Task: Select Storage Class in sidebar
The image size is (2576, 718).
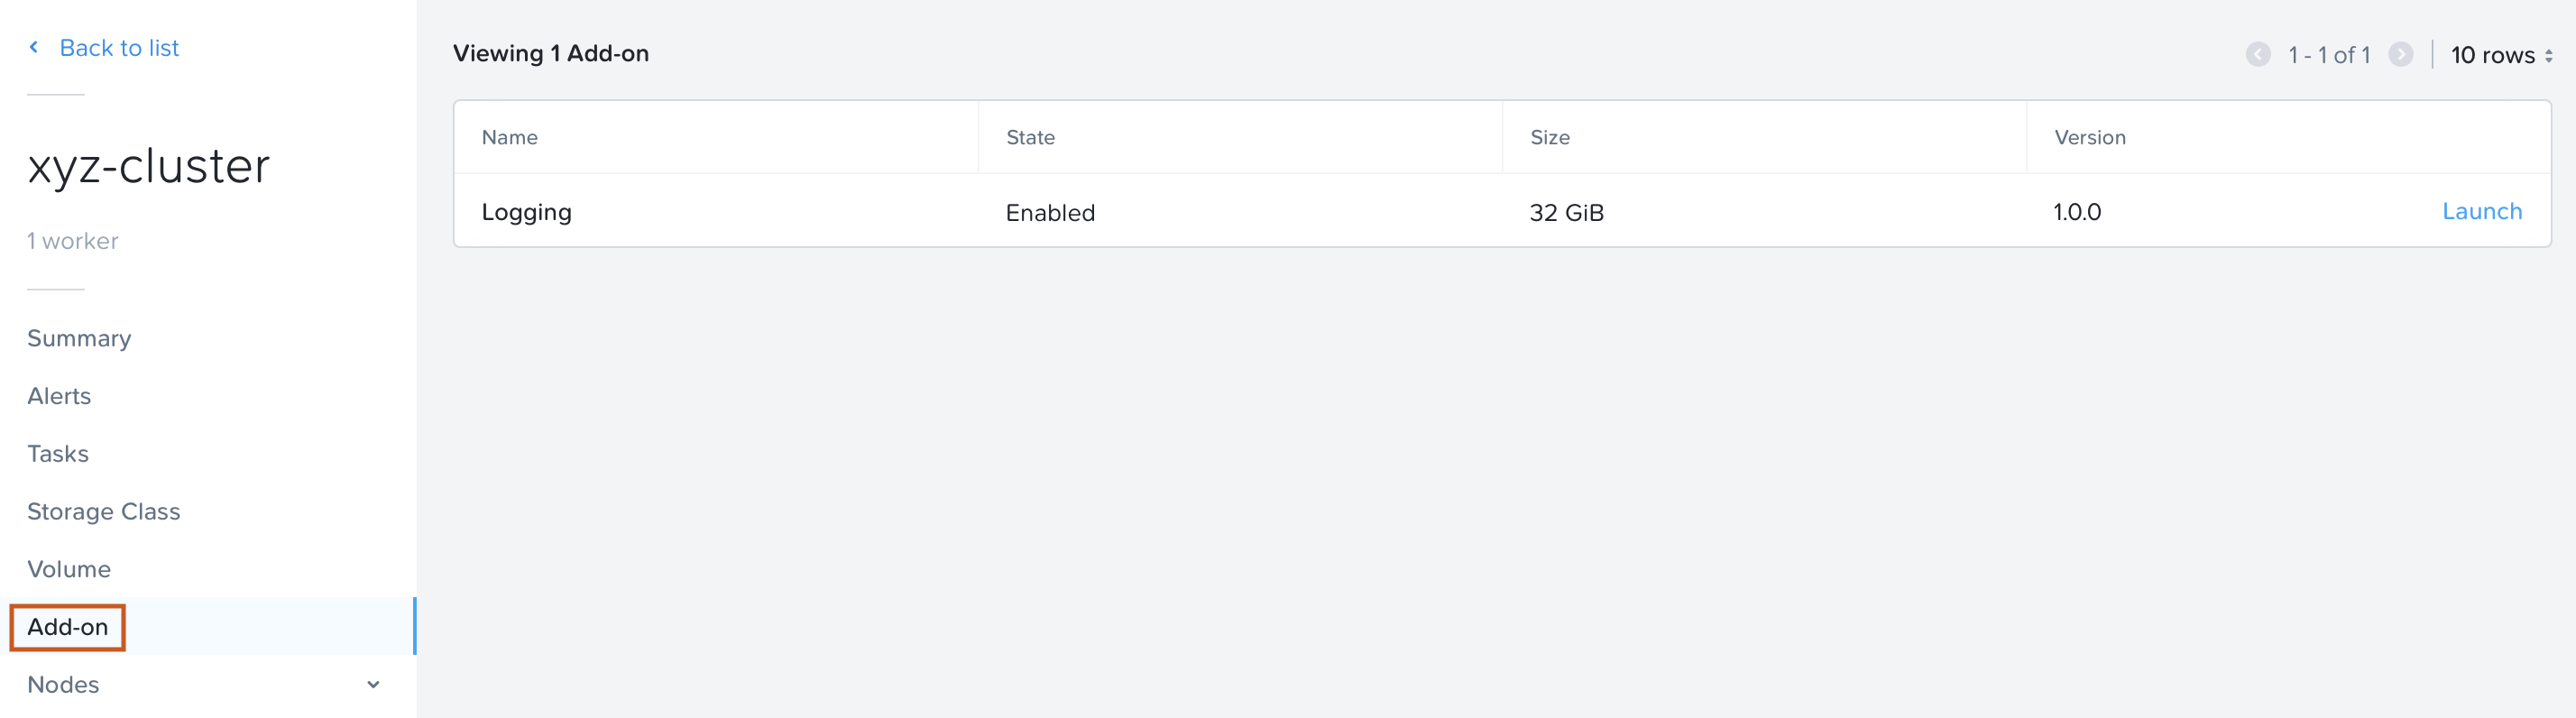Action: pos(104,511)
